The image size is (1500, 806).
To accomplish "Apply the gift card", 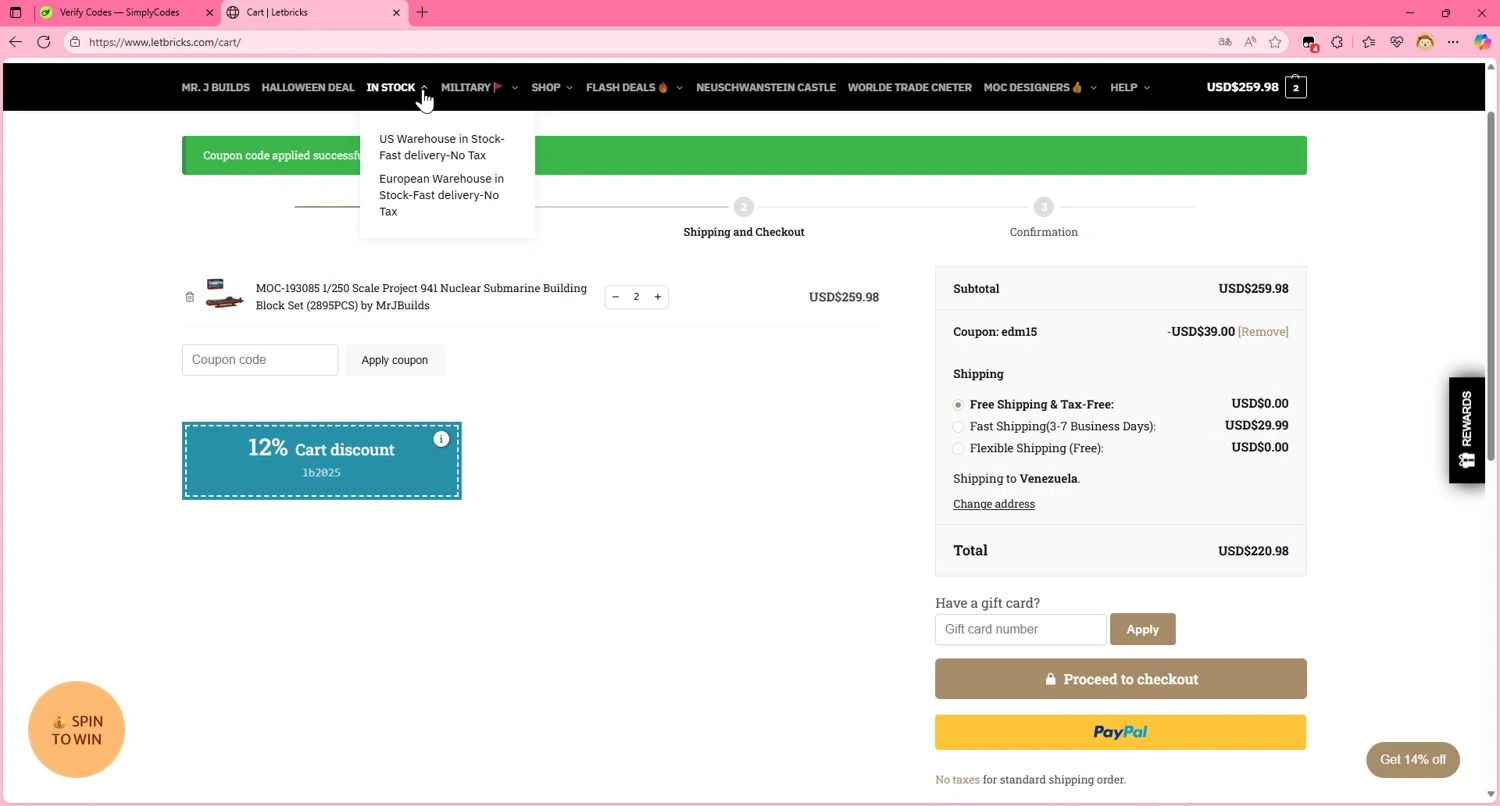I will point(1142,629).
